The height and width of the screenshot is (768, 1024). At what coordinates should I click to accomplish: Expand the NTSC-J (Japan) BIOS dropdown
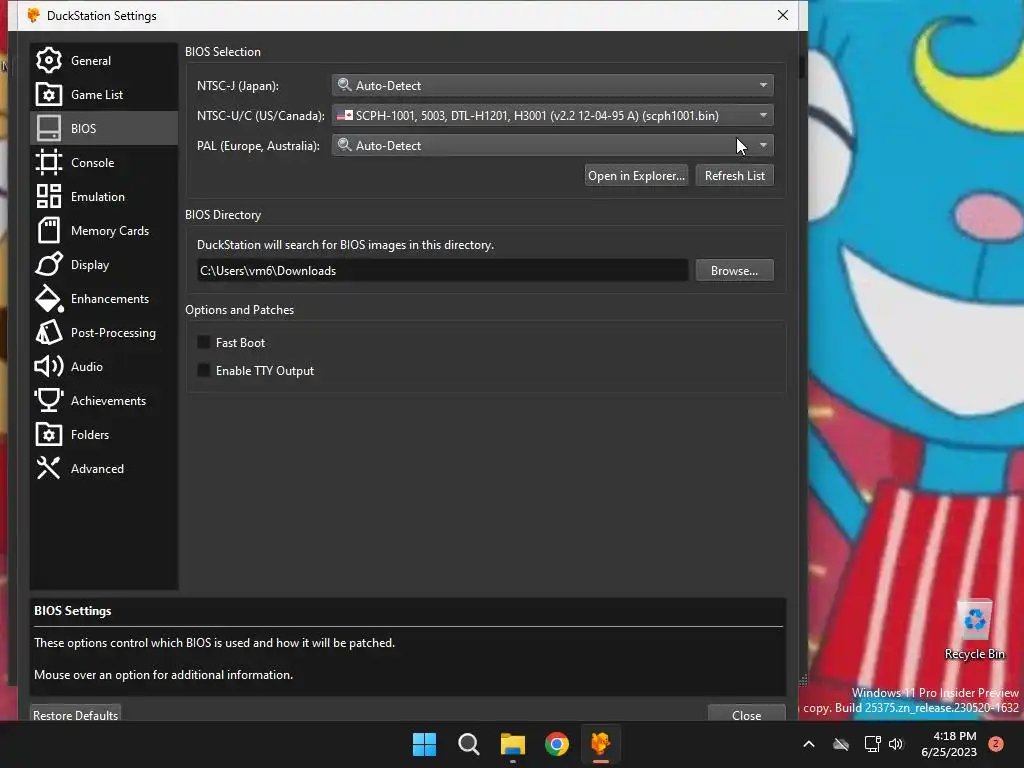click(552, 86)
